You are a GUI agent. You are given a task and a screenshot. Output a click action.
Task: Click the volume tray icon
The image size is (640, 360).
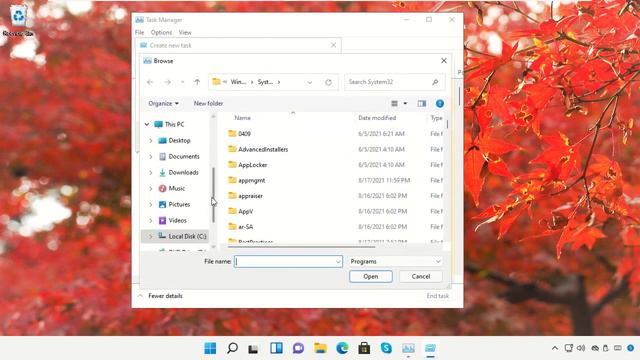click(581, 348)
